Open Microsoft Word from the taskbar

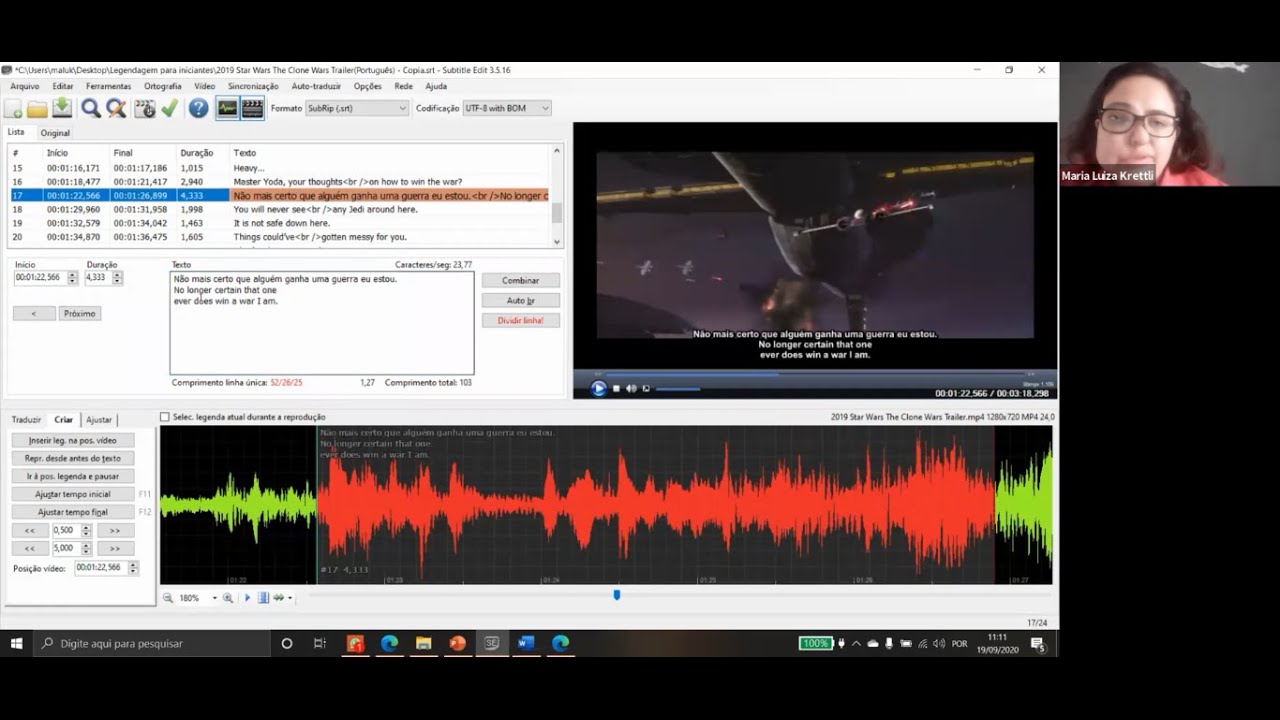[526, 643]
